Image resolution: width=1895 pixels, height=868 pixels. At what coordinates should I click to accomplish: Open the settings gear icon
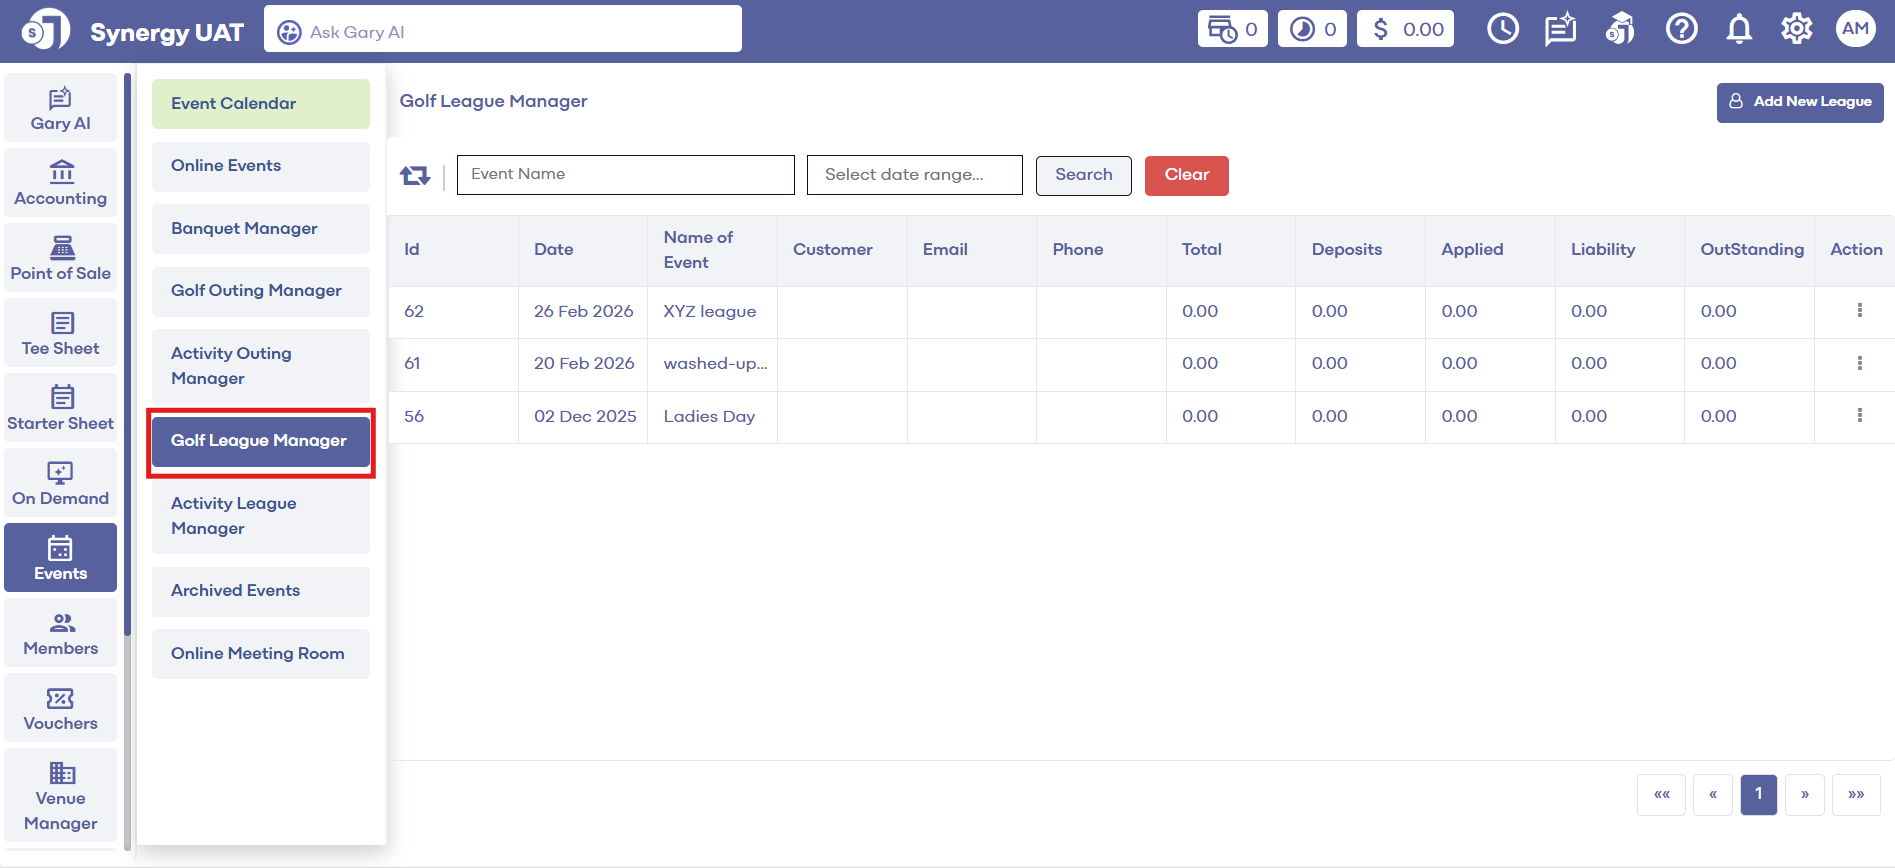pos(1796,30)
